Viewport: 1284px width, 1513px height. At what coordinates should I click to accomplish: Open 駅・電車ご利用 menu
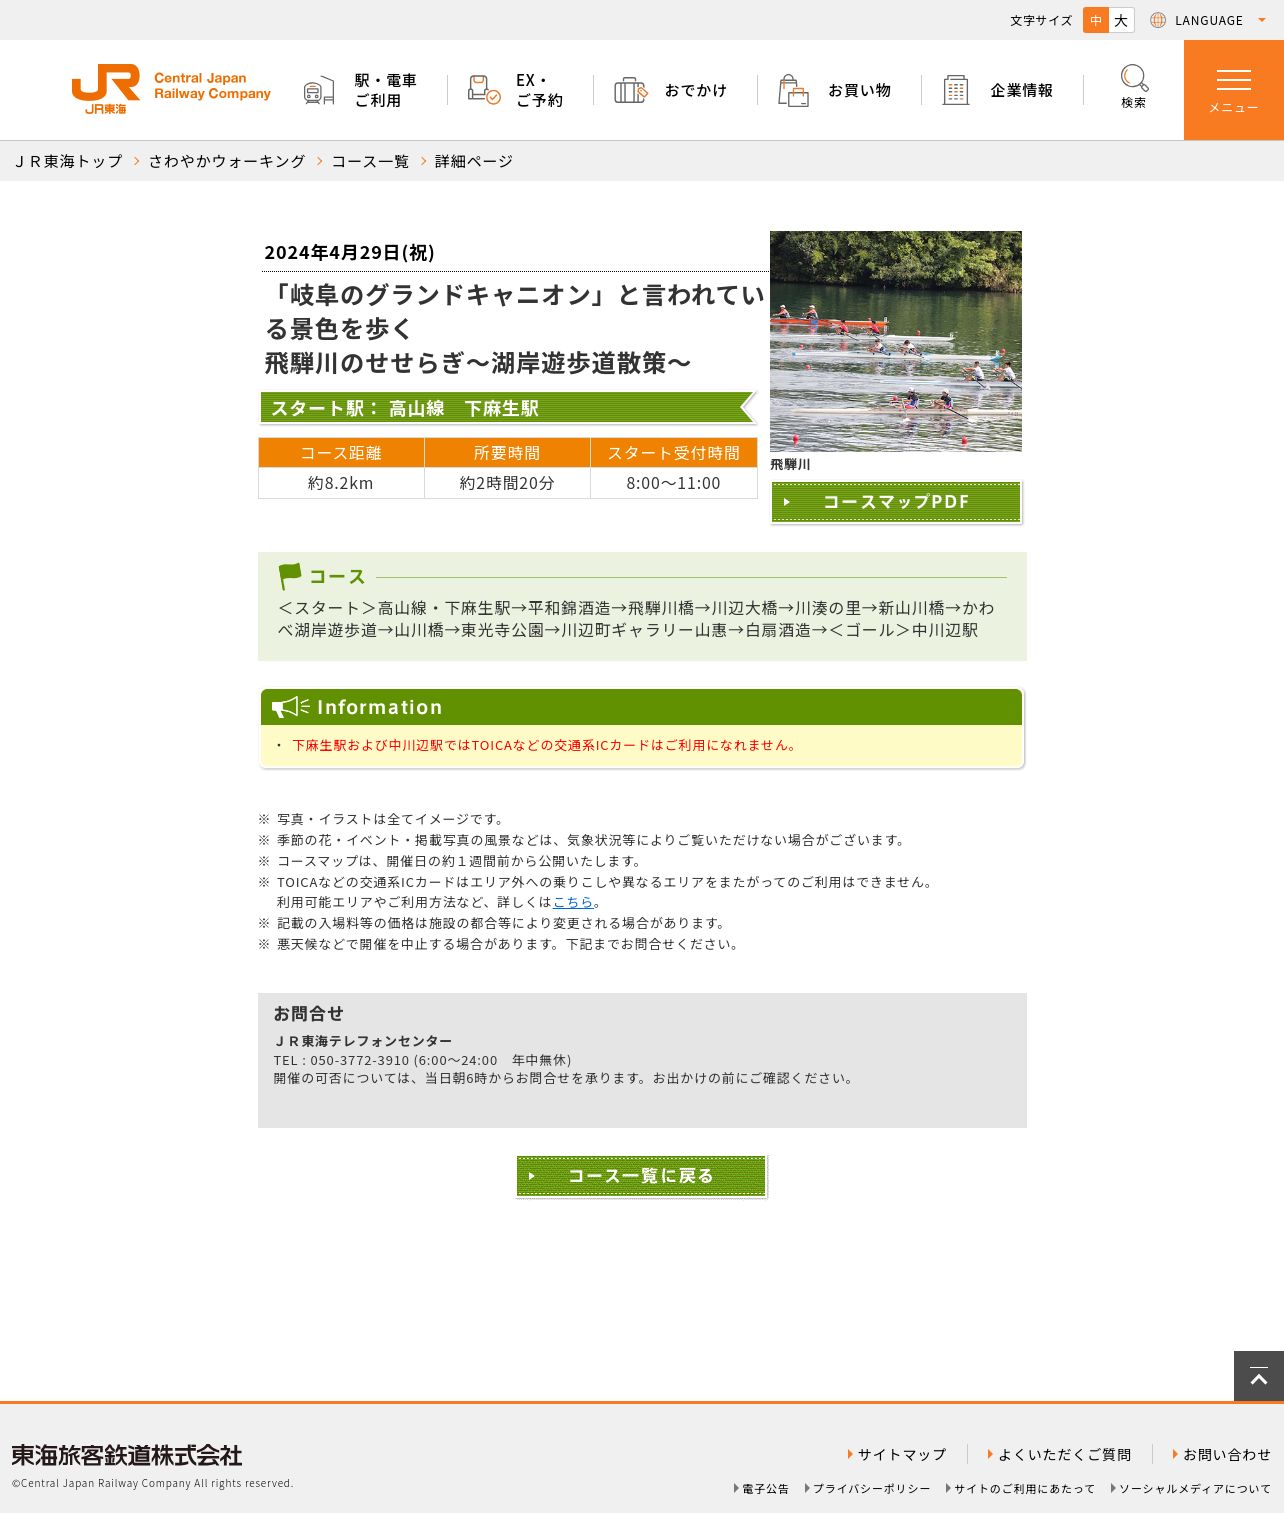[386, 90]
